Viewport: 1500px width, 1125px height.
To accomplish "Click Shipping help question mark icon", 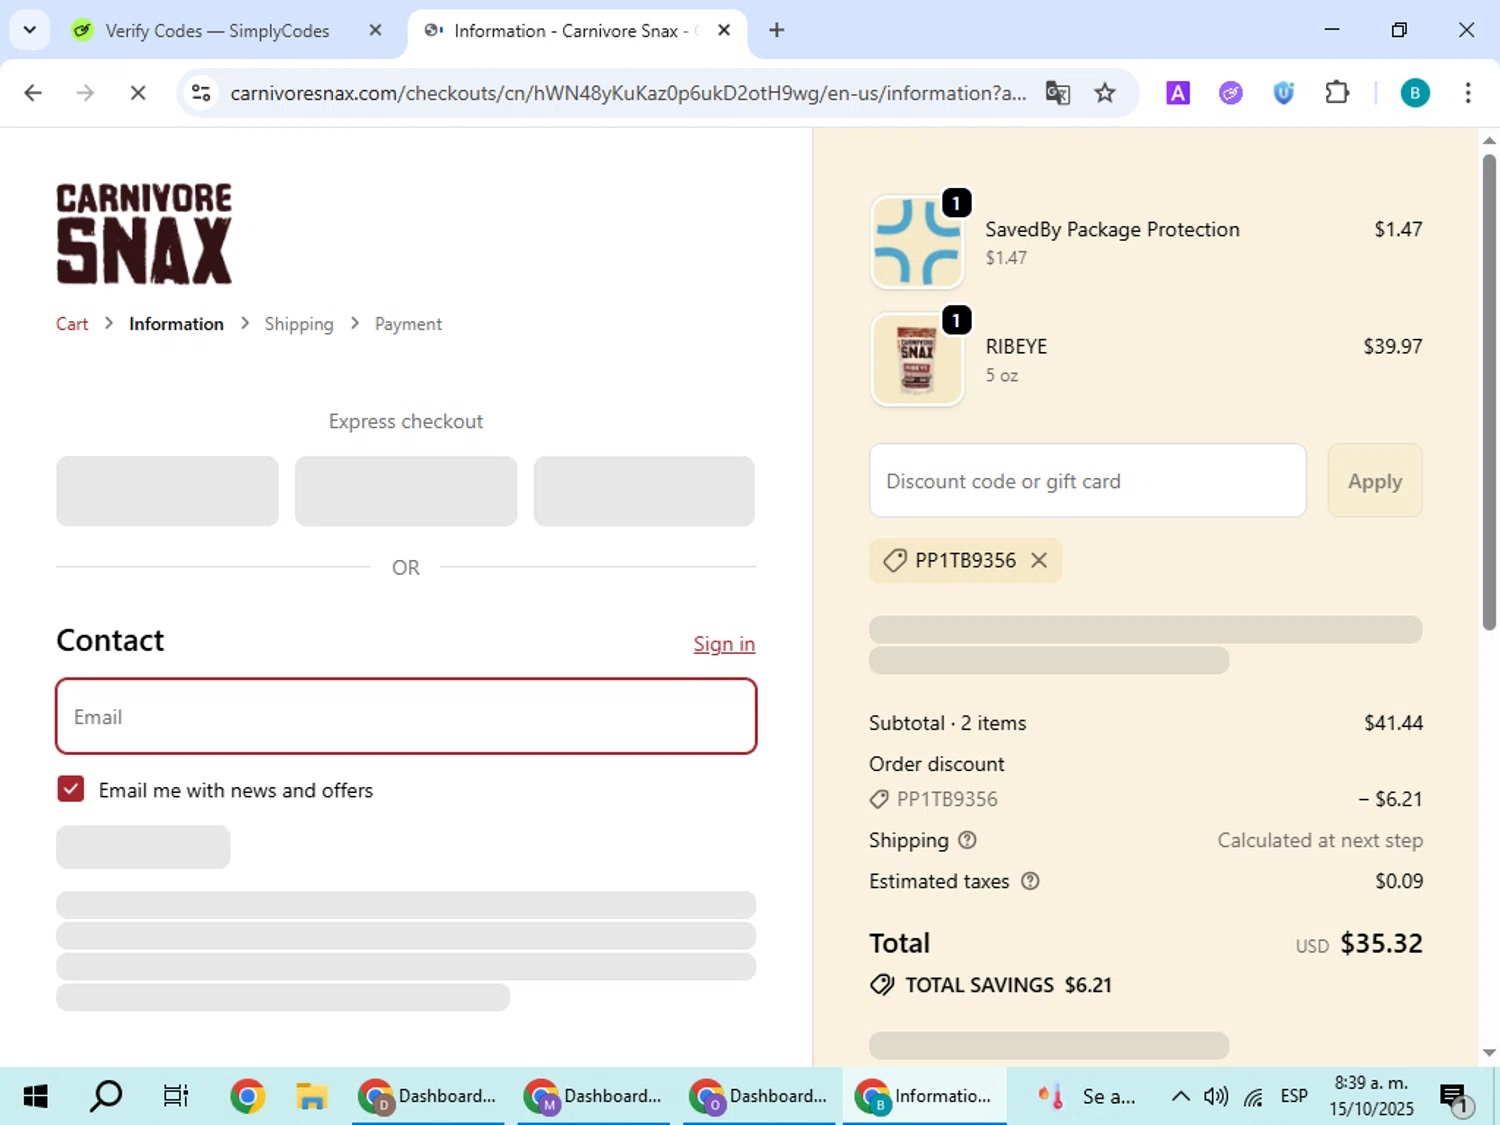I will (967, 840).
